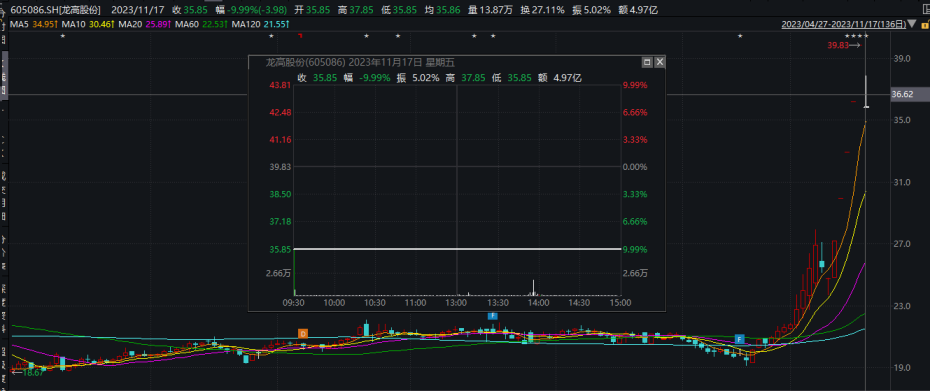Select the MA20 indicator label
Viewport: 931px width, 392px height.
click(129, 24)
